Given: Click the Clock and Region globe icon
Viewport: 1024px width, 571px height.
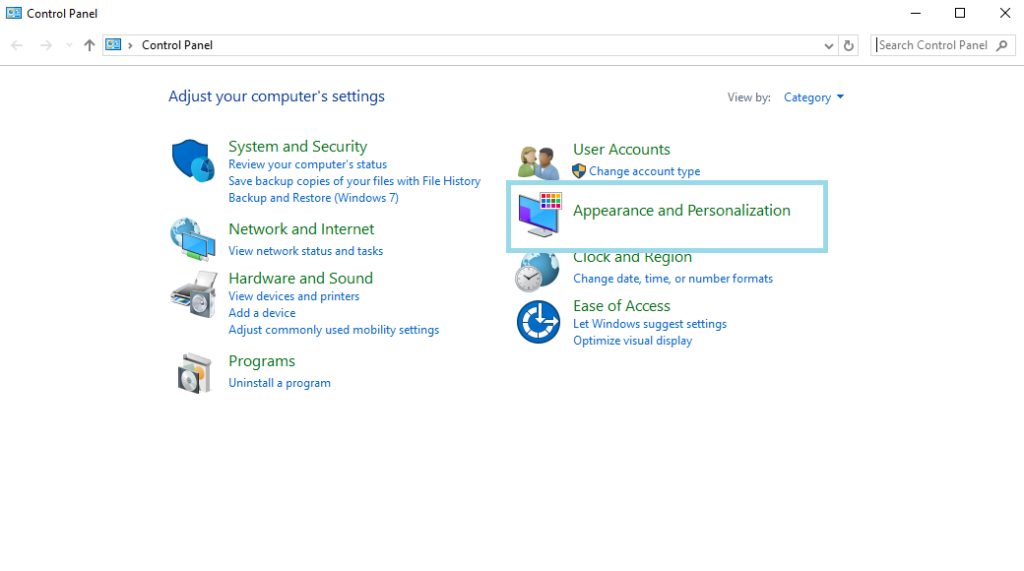Looking at the screenshot, I should pos(537,272).
